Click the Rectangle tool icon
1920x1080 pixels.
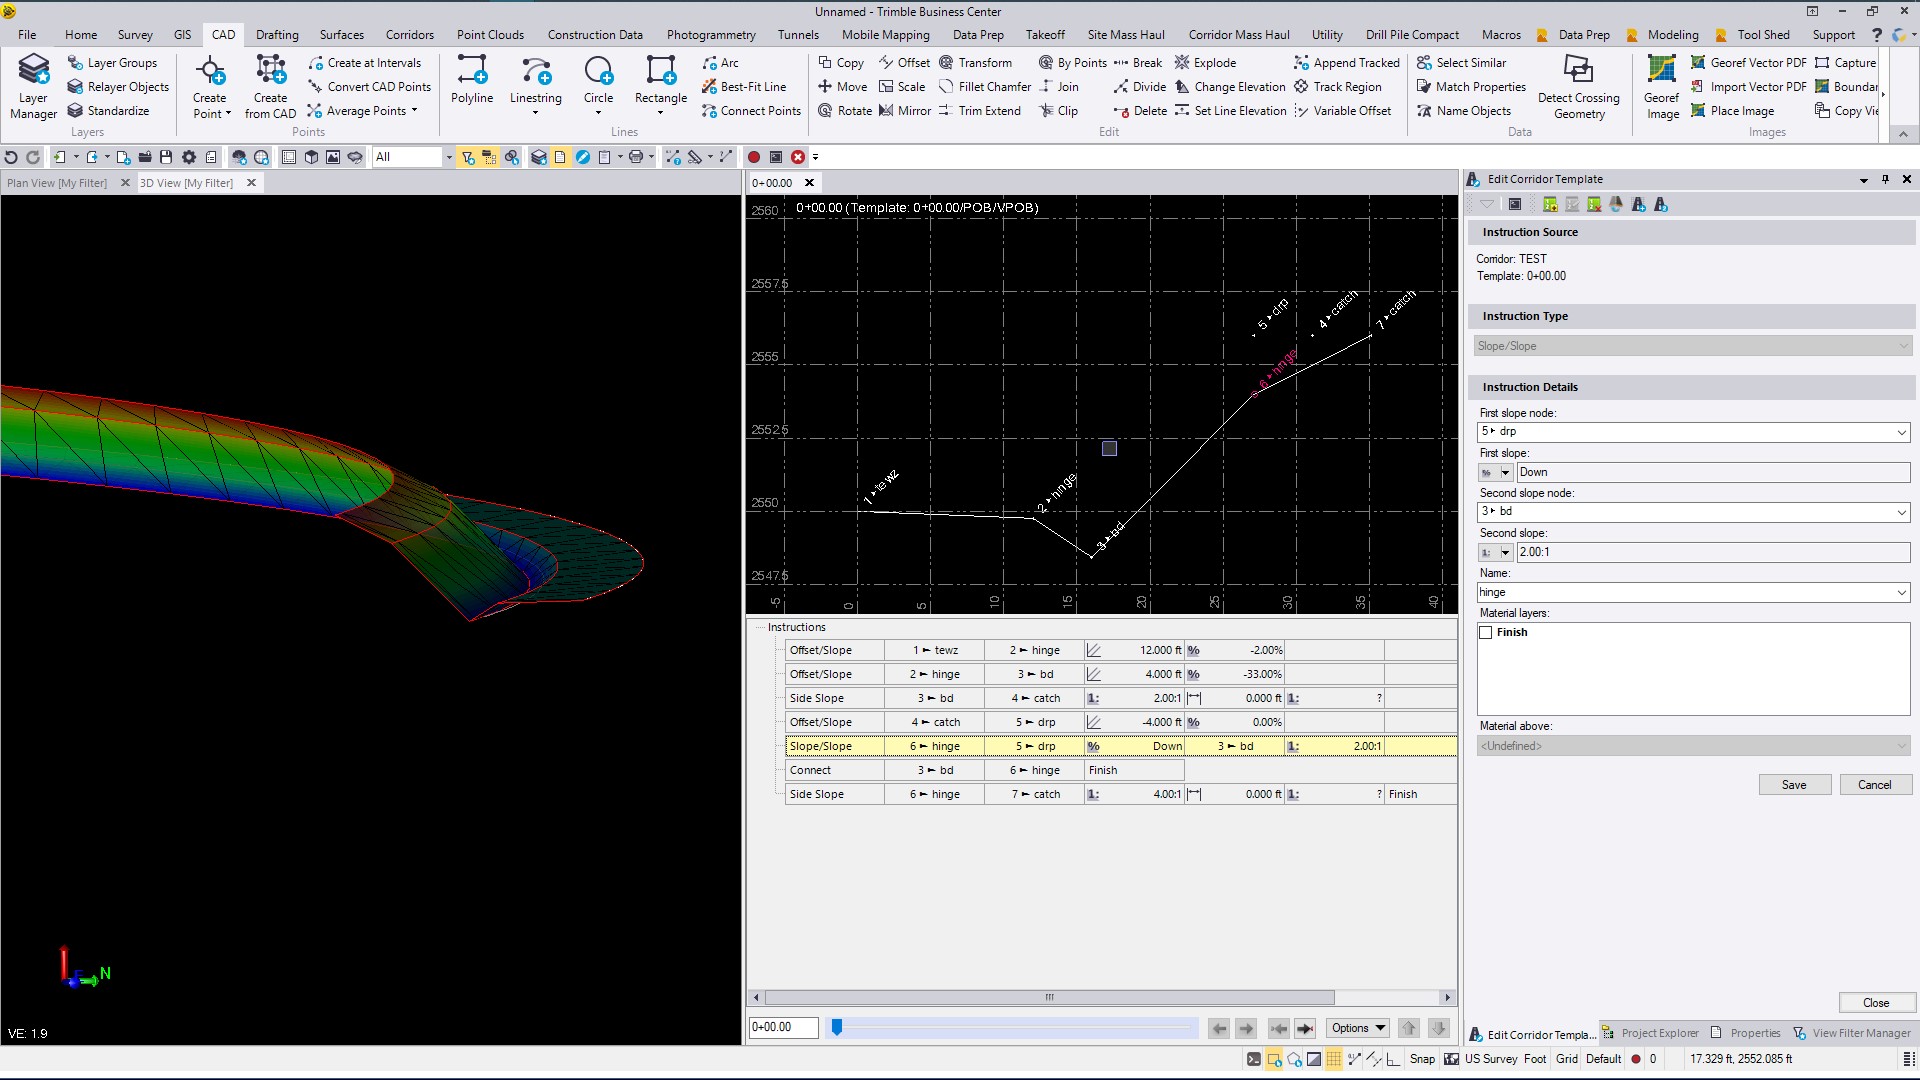click(x=660, y=71)
